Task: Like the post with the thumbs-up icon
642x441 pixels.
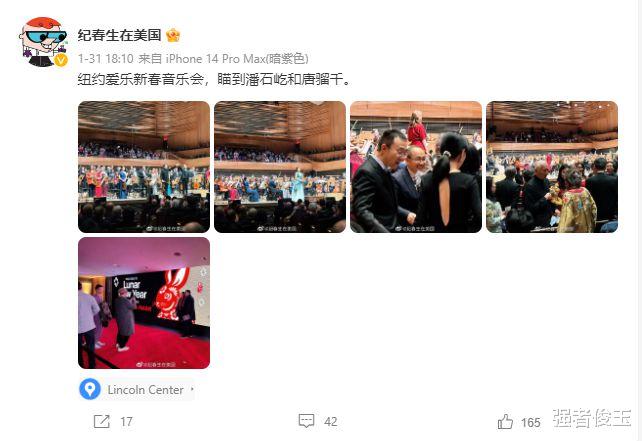Action: coord(505,422)
